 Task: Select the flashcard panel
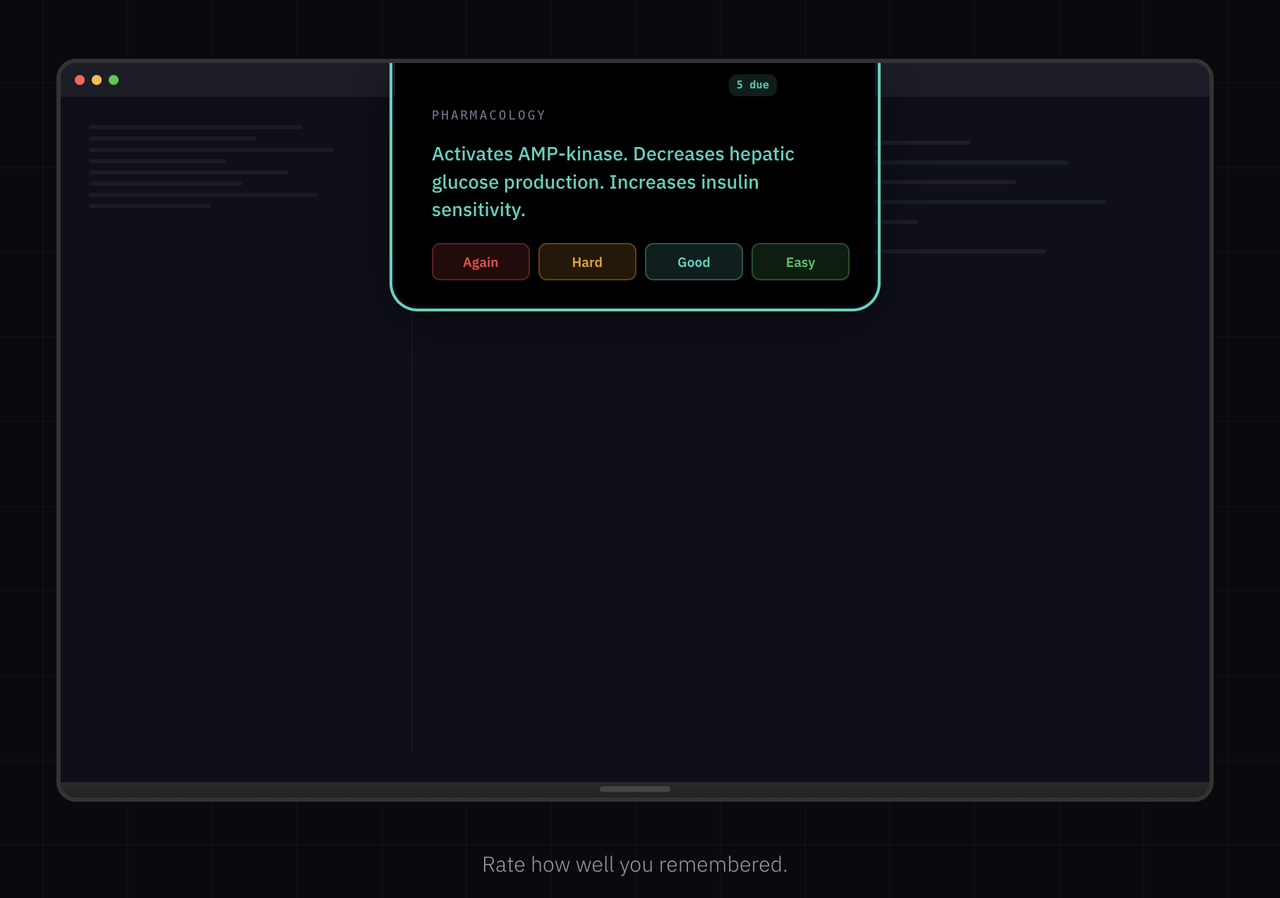(635, 185)
